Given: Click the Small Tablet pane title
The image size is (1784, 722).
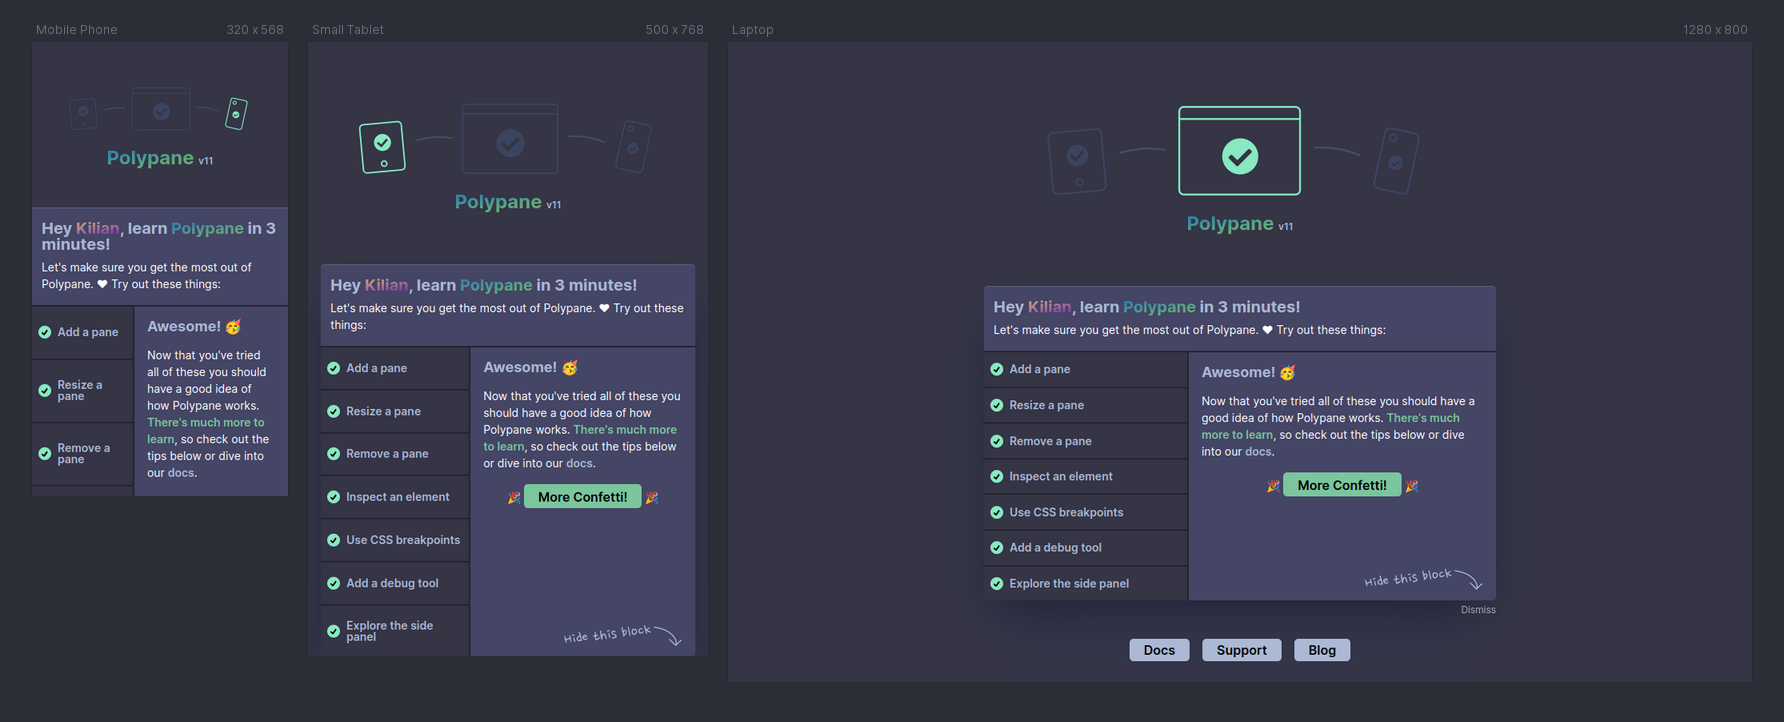Looking at the screenshot, I should click(x=348, y=30).
